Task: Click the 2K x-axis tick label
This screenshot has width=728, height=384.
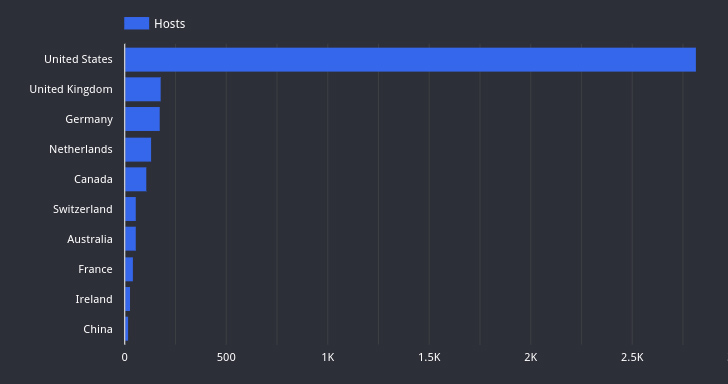Action: (x=531, y=358)
